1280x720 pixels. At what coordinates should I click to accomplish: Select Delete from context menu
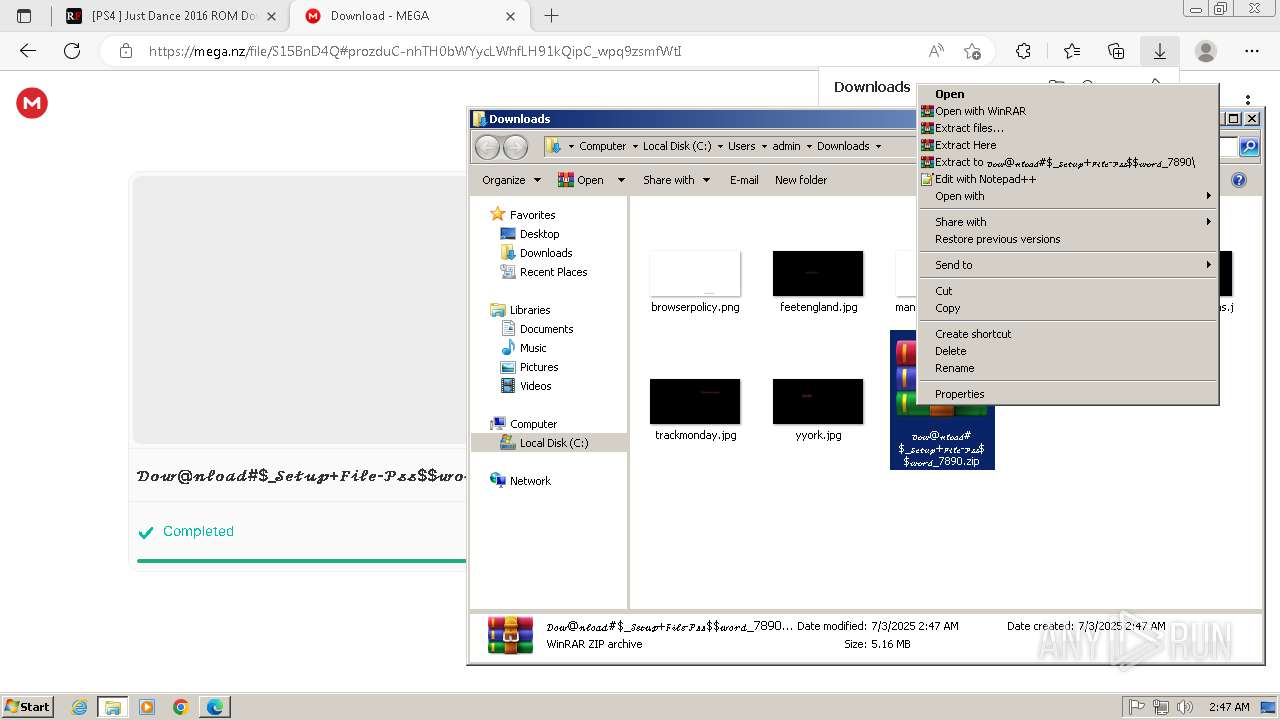(x=1068, y=351)
